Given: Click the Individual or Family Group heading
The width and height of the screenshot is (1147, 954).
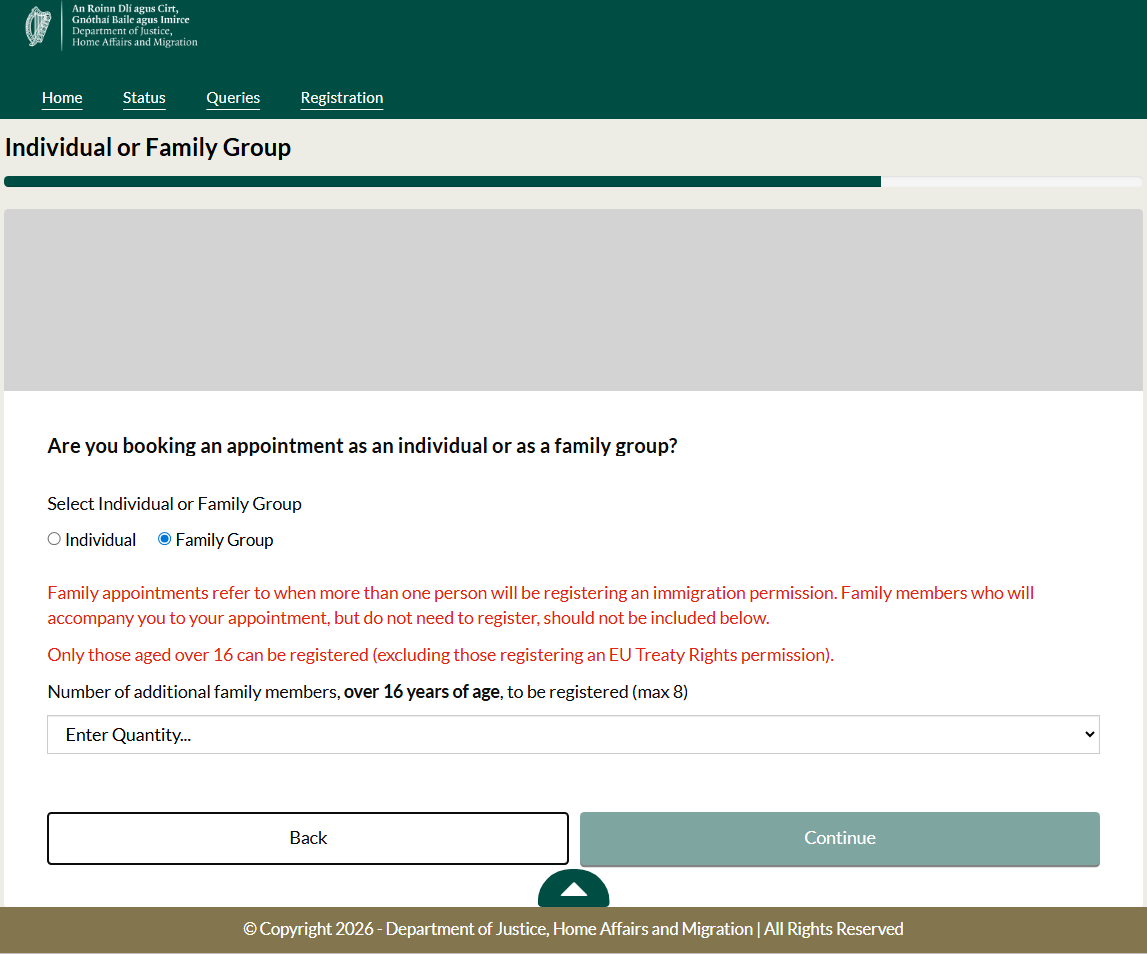Looking at the screenshot, I should (148, 148).
